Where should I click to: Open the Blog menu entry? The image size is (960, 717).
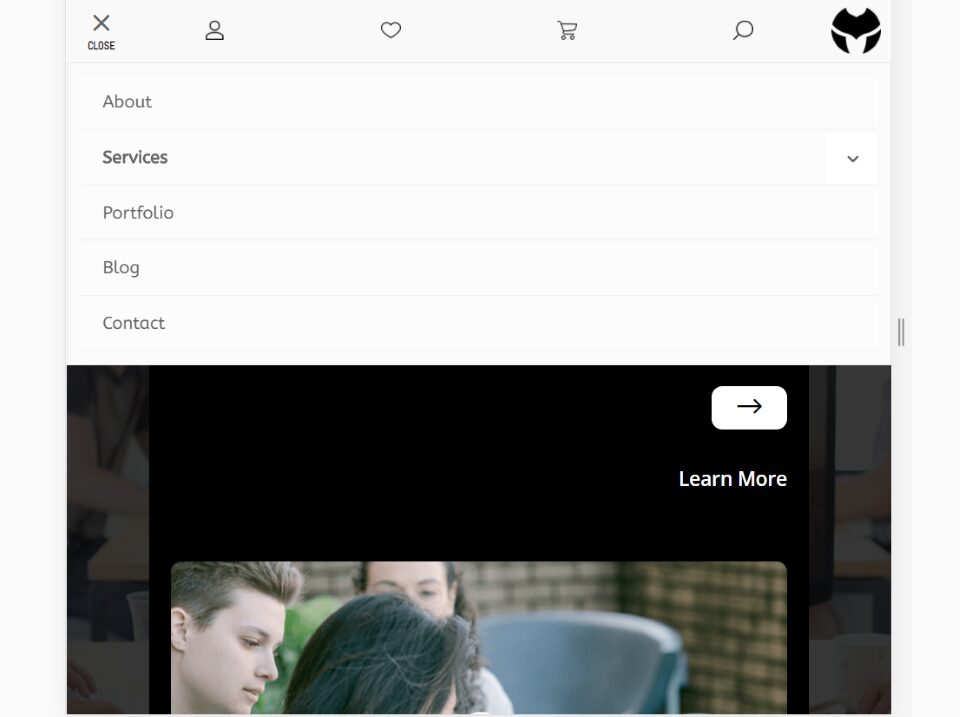(121, 268)
